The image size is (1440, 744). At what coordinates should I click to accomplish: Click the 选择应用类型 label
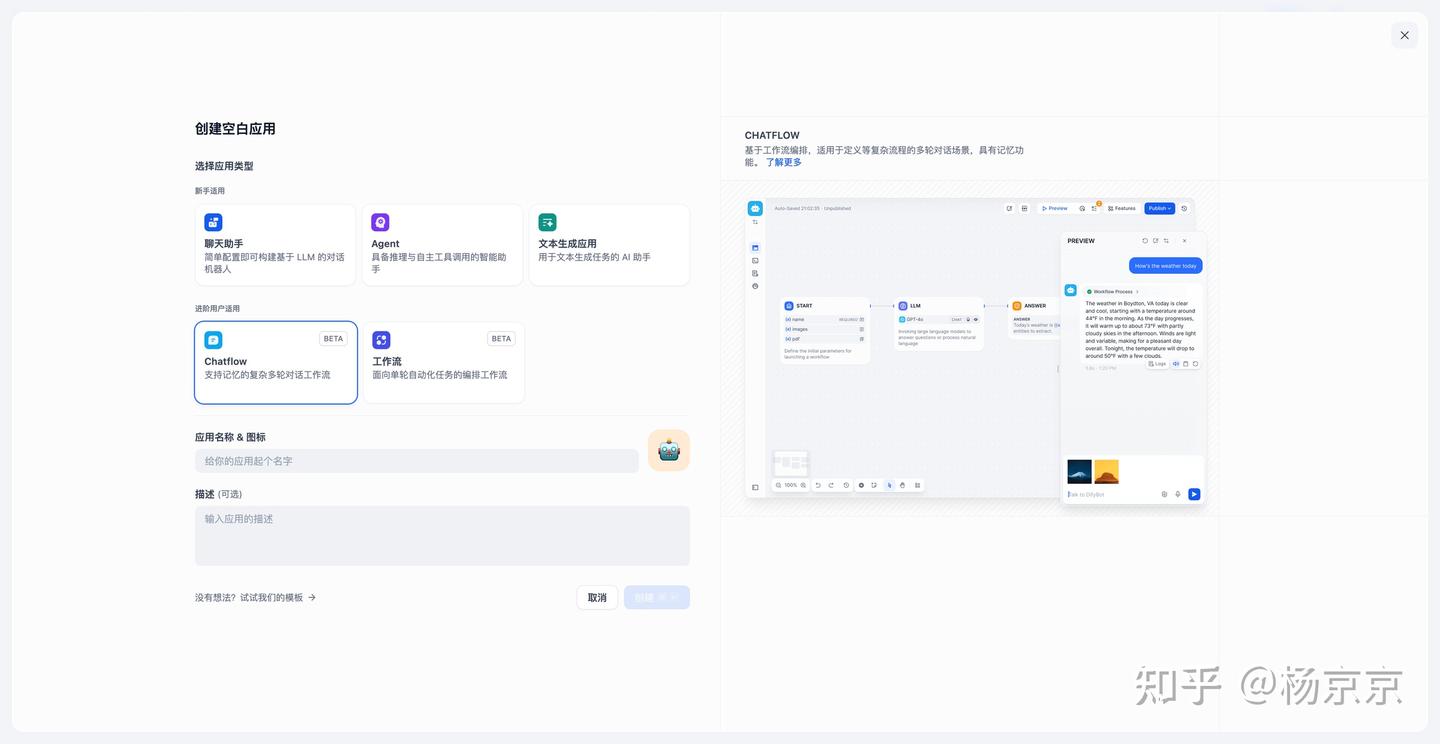[224, 166]
